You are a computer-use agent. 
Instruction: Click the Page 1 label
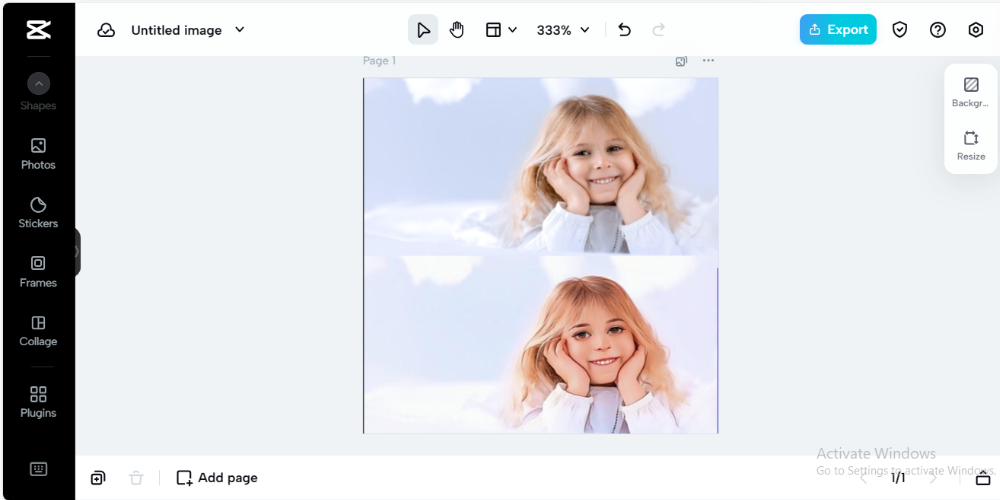379,61
